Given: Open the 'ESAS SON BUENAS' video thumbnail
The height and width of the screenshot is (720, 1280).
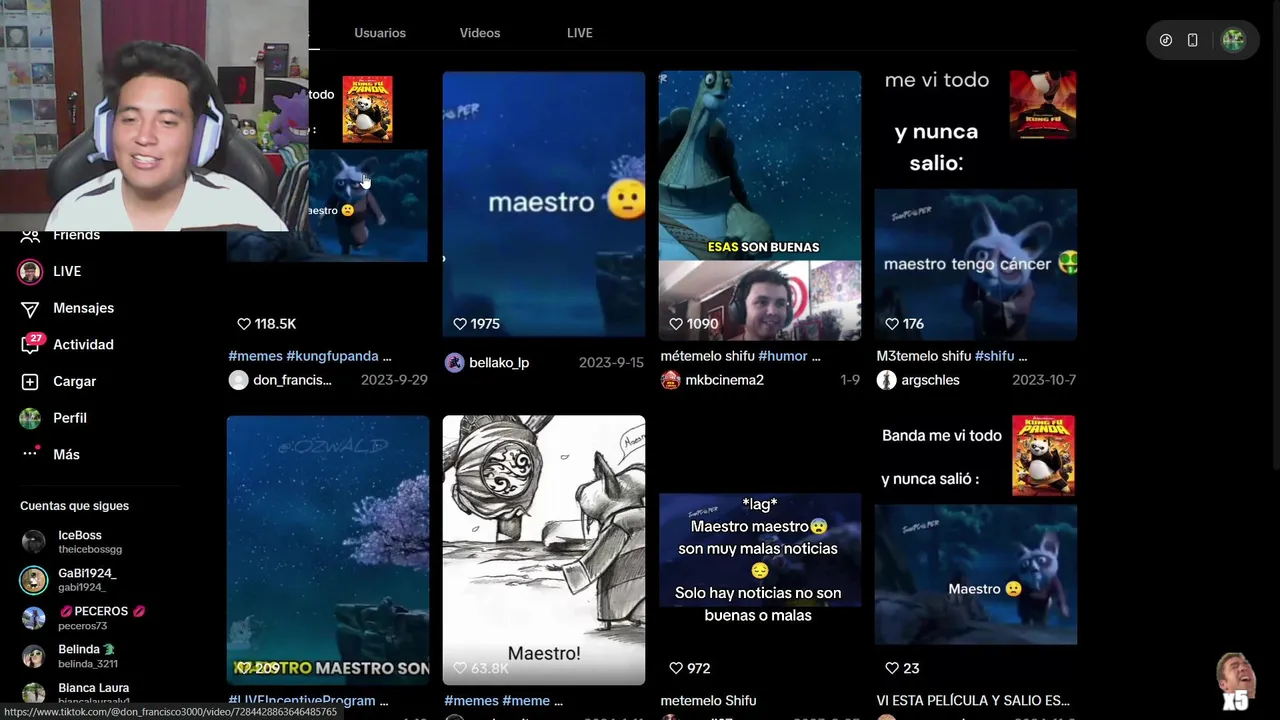Looking at the screenshot, I should click(x=760, y=204).
